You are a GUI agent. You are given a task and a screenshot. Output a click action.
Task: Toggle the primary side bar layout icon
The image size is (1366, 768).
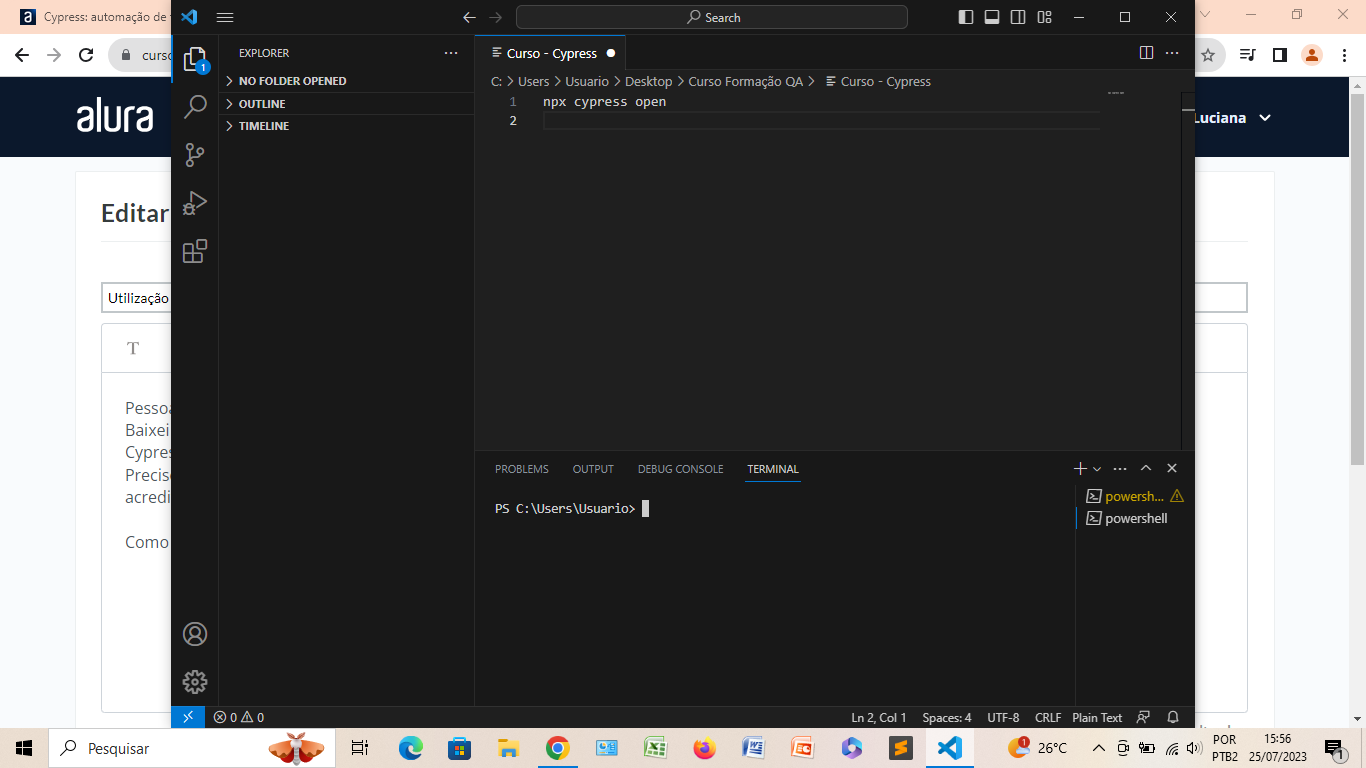point(966,17)
